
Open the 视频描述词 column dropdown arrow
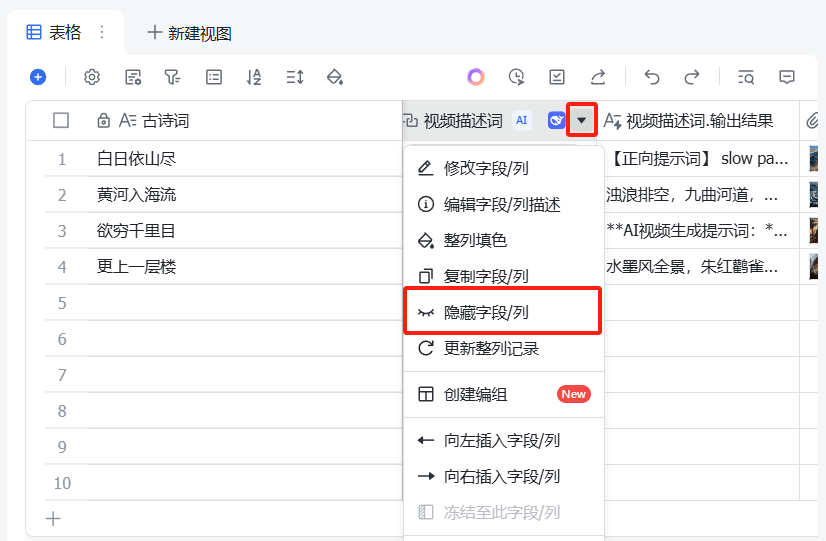(582, 120)
